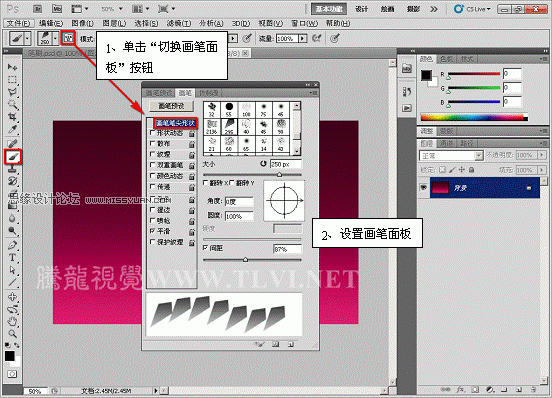Image resolution: width=552 pixels, height=398 pixels.
Task: Click the 圆度 100% field
Action: (239, 216)
